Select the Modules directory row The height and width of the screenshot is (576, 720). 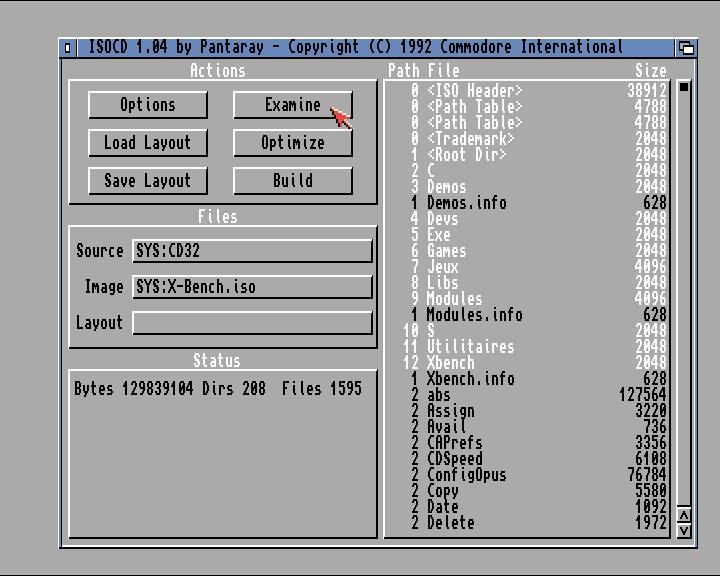527,299
